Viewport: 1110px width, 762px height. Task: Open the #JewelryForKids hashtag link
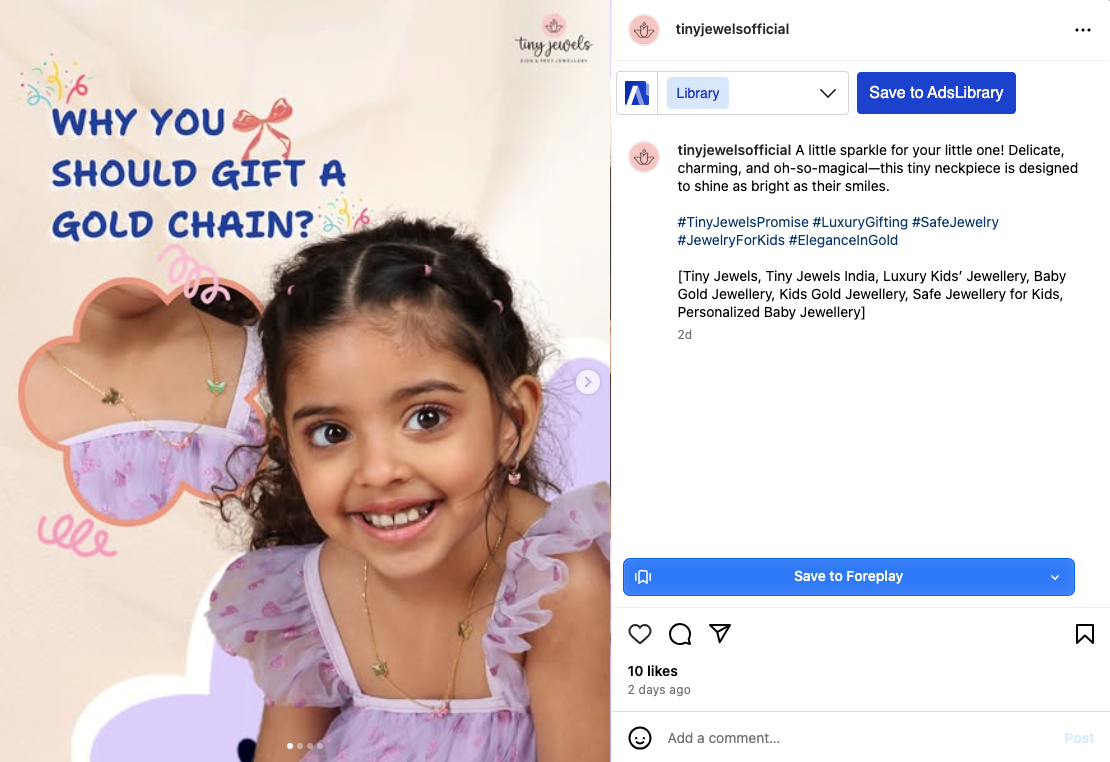coord(731,240)
